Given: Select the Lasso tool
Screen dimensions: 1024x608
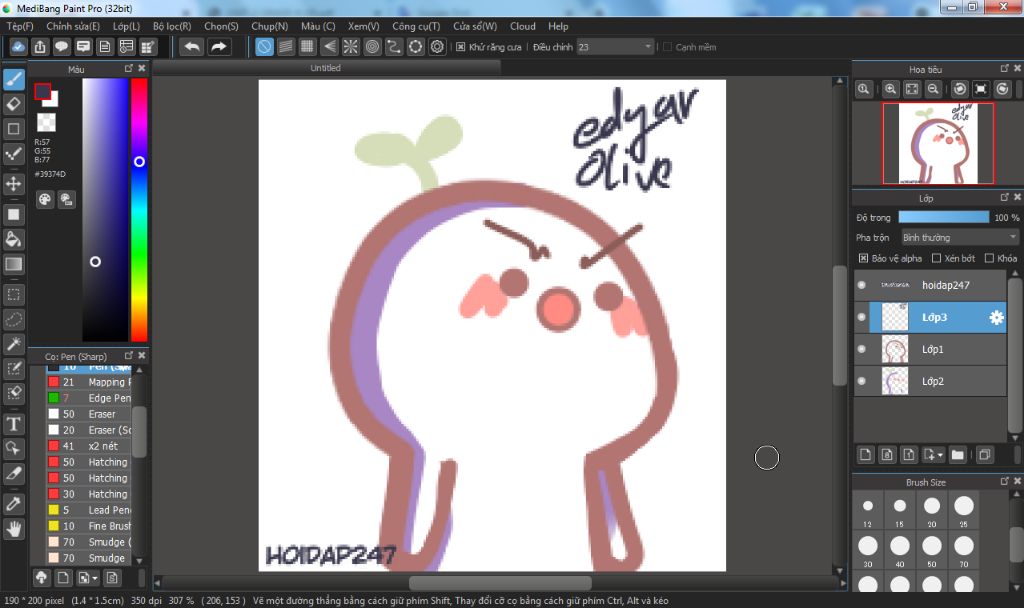Looking at the screenshot, I should pyautogui.click(x=14, y=319).
